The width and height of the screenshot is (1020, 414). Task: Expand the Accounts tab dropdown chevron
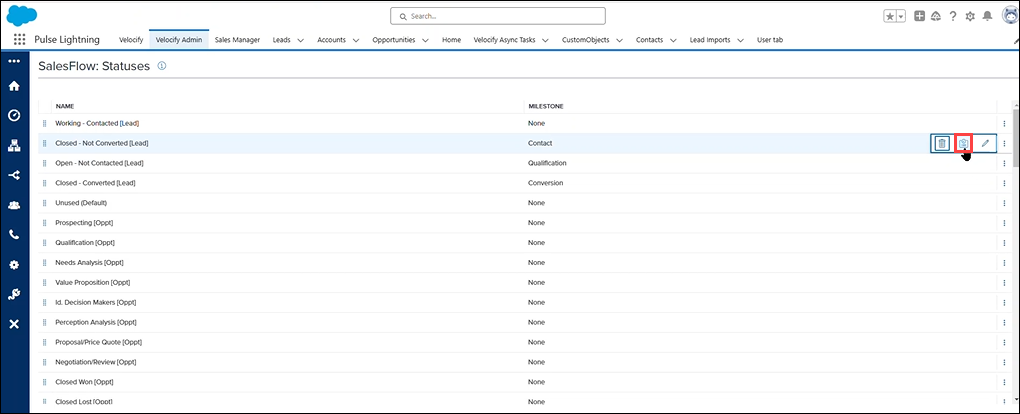click(x=356, y=40)
